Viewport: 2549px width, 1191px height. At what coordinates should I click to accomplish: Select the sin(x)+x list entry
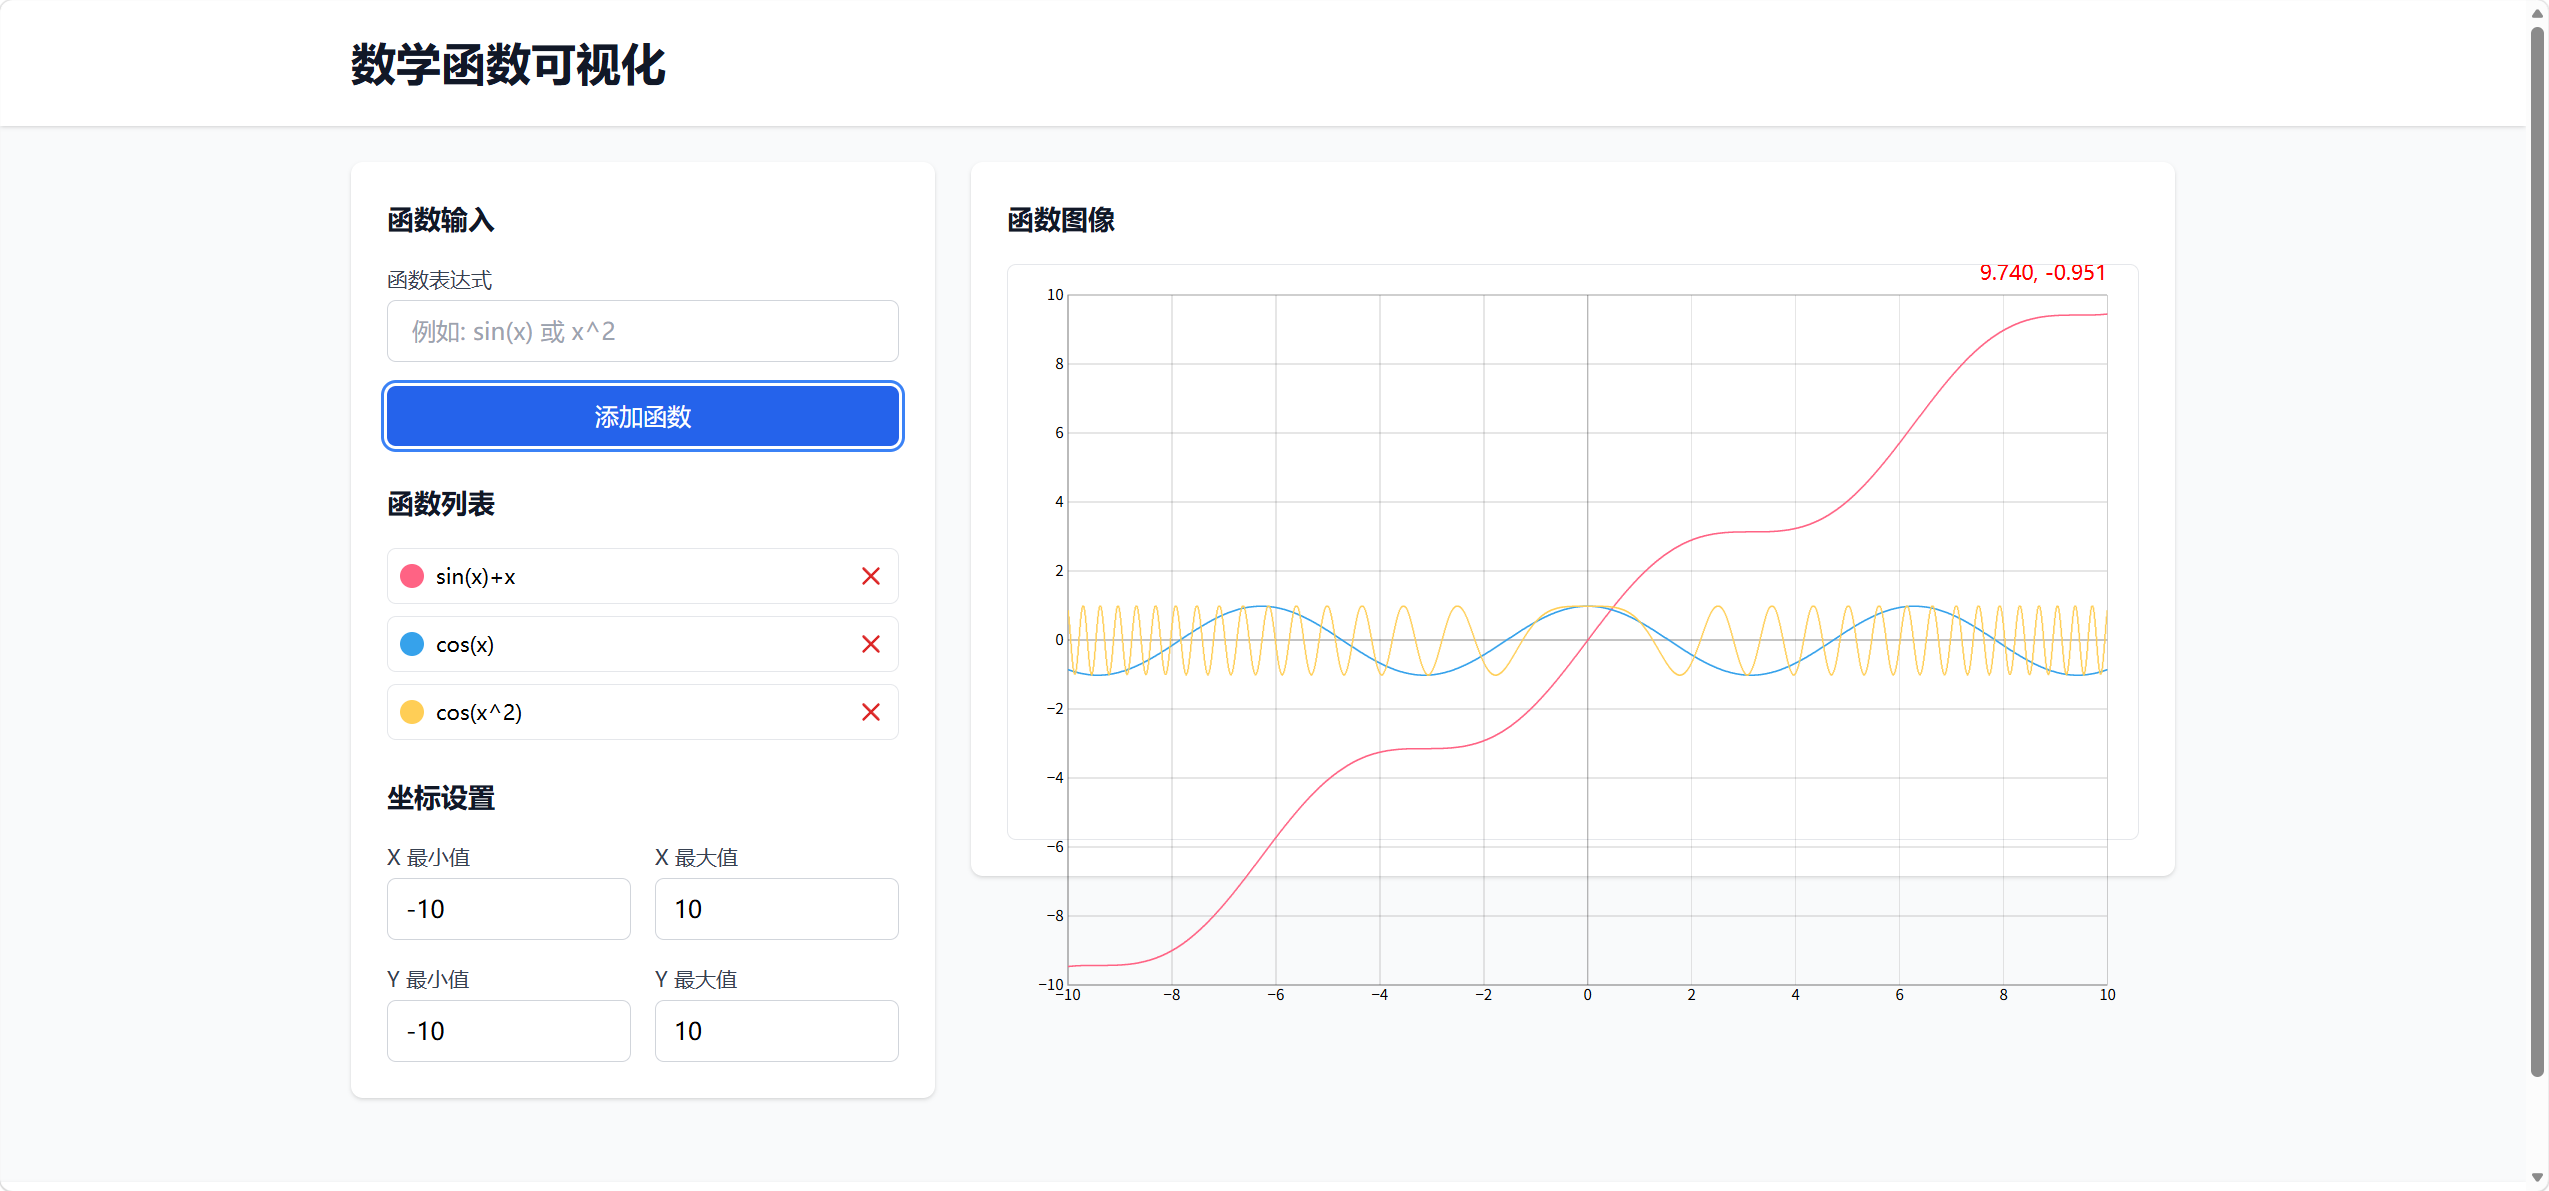[620, 576]
